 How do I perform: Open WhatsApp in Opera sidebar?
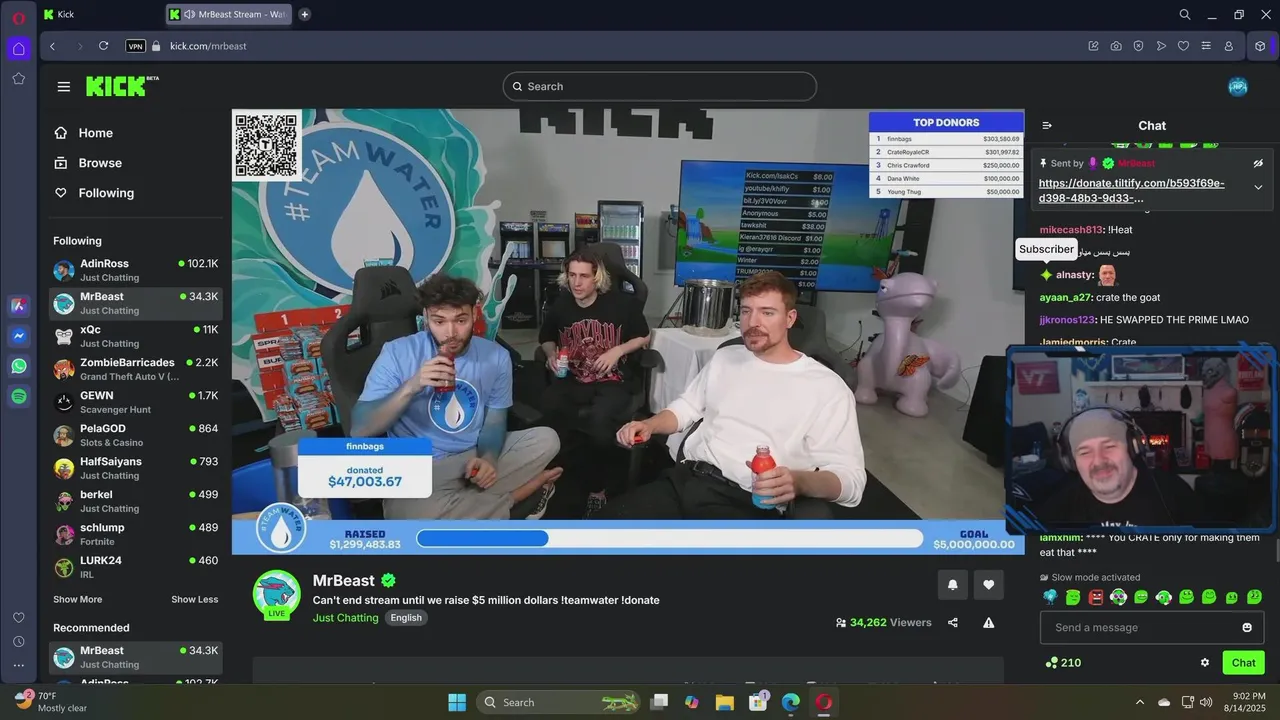(x=19, y=366)
